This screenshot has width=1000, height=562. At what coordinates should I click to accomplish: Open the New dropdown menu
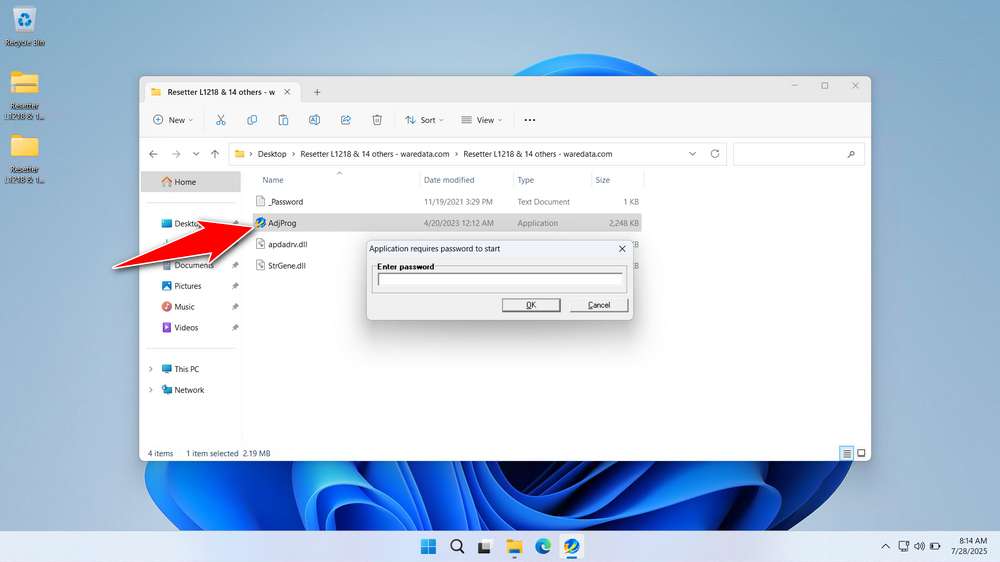(173, 120)
